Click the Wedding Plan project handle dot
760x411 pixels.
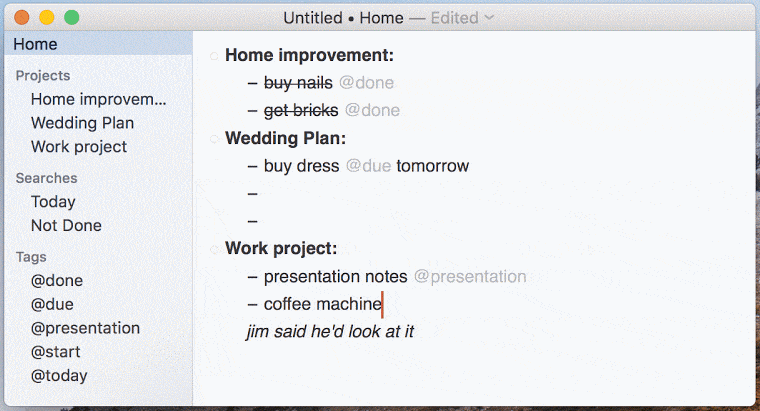click(214, 140)
